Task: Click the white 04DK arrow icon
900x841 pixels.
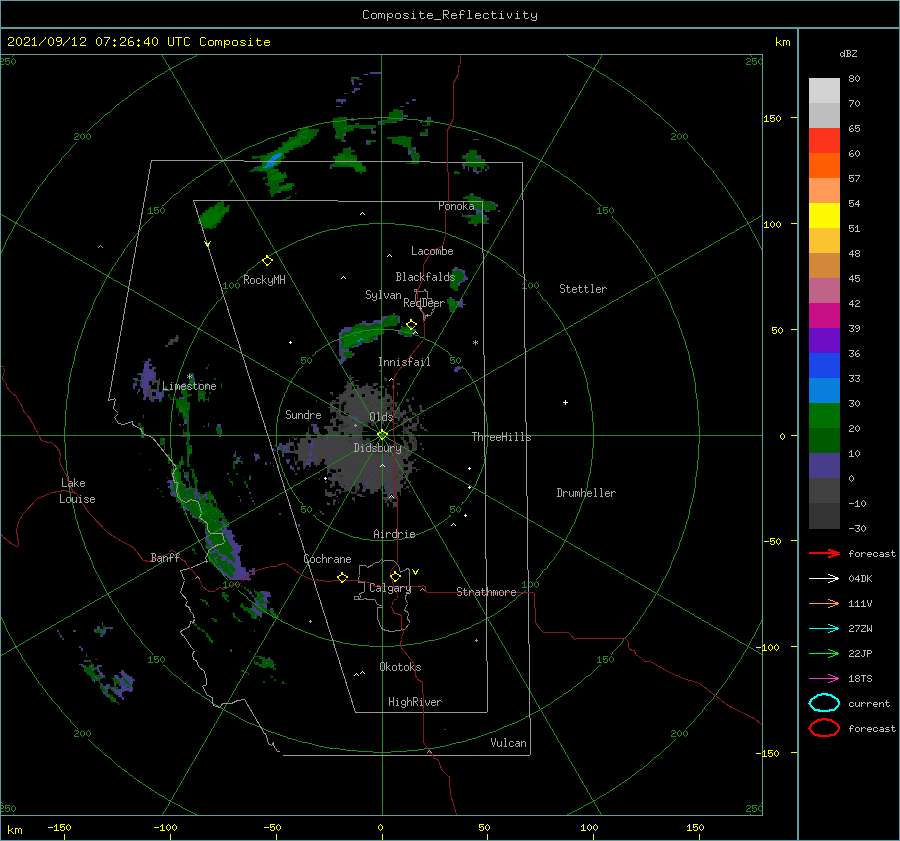Action: pyautogui.click(x=824, y=578)
